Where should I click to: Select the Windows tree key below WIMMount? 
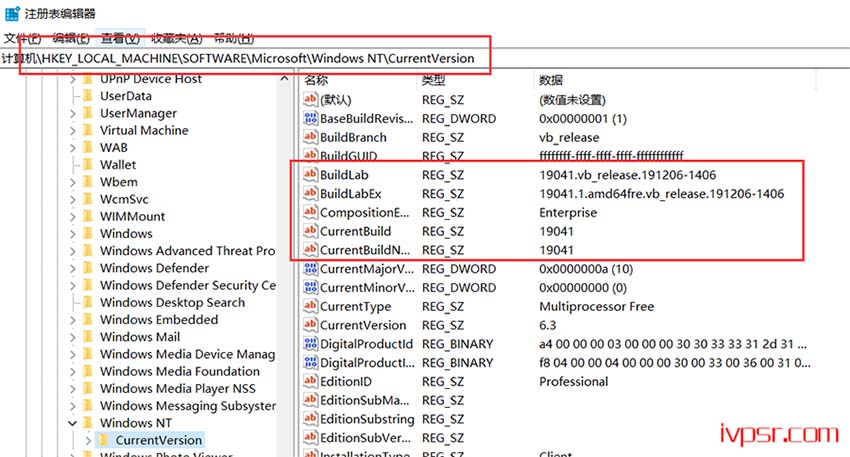126,234
